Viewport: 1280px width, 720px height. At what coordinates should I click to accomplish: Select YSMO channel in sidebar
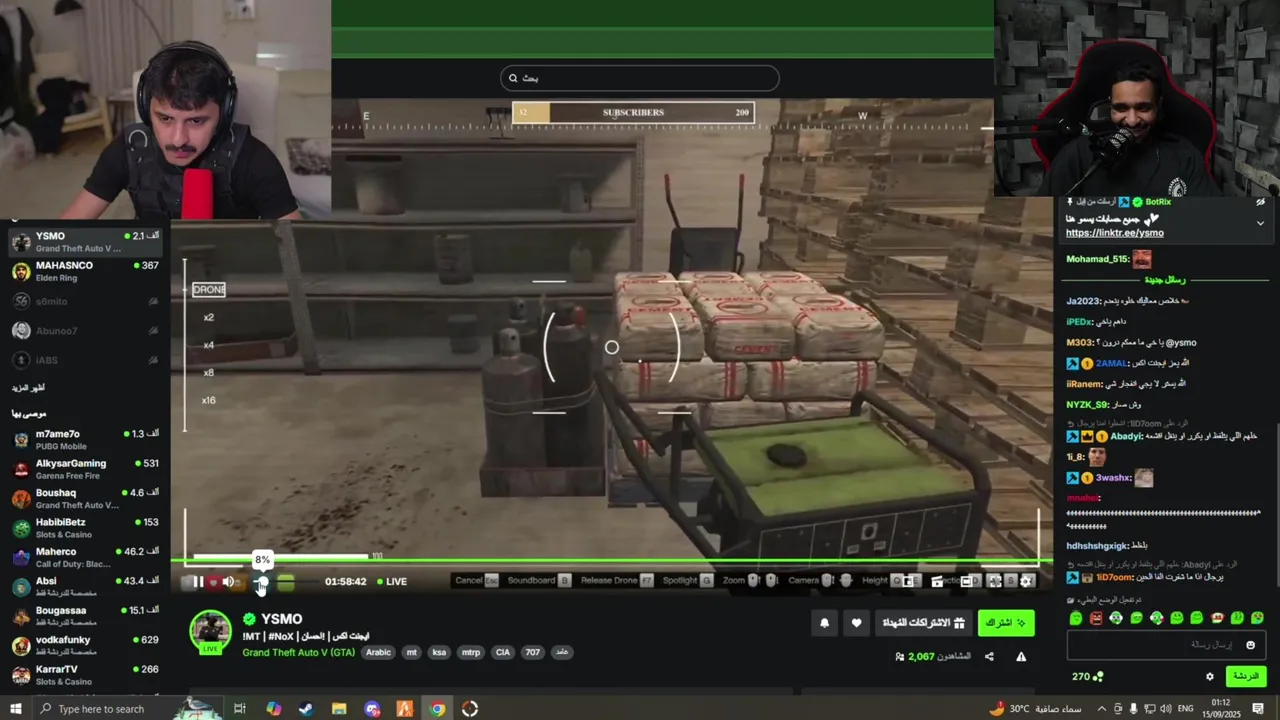pyautogui.click(x=85, y=242)
